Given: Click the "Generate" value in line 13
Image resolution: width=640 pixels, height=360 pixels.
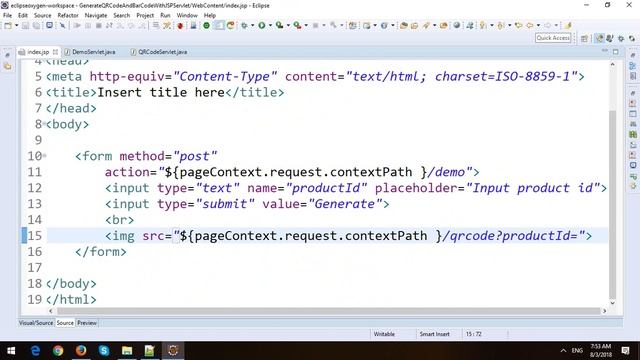Looking at the screenshot, I should (345, 204).
